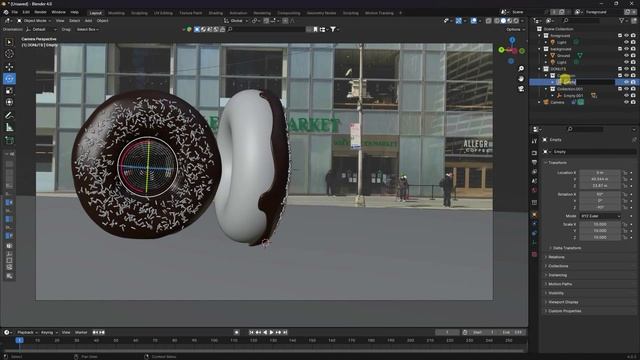
Task: Disable the Camera row render icon
Action: coord(633,102)
